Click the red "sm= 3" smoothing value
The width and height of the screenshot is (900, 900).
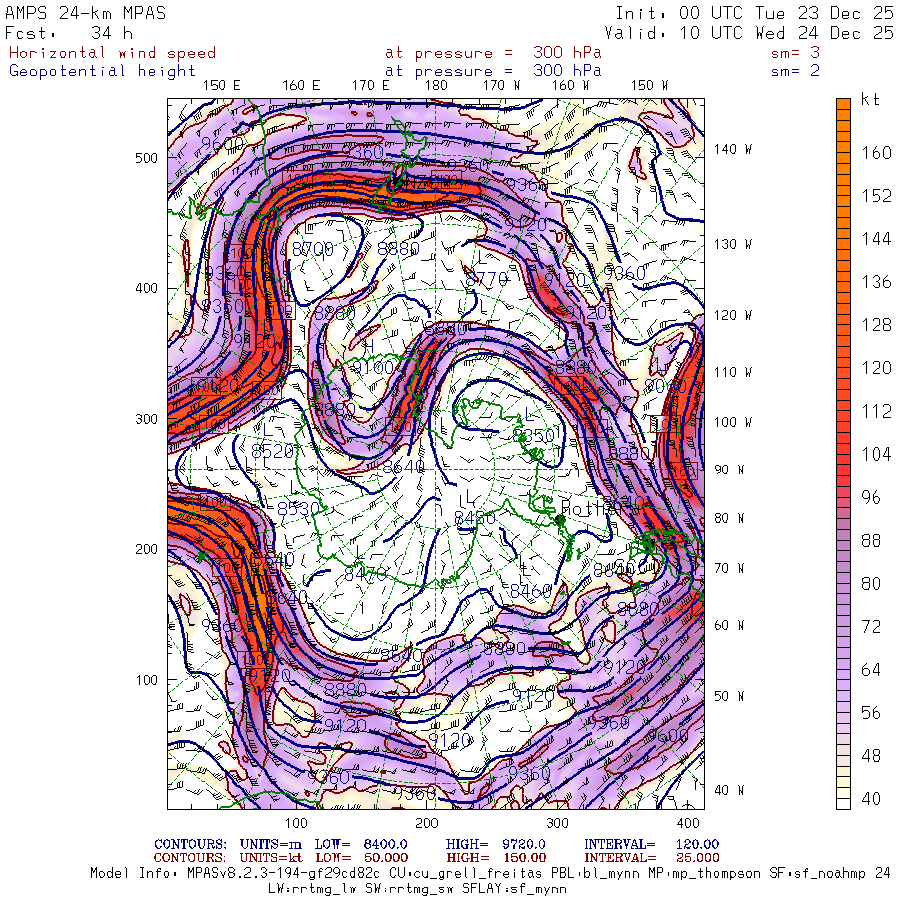796,53
